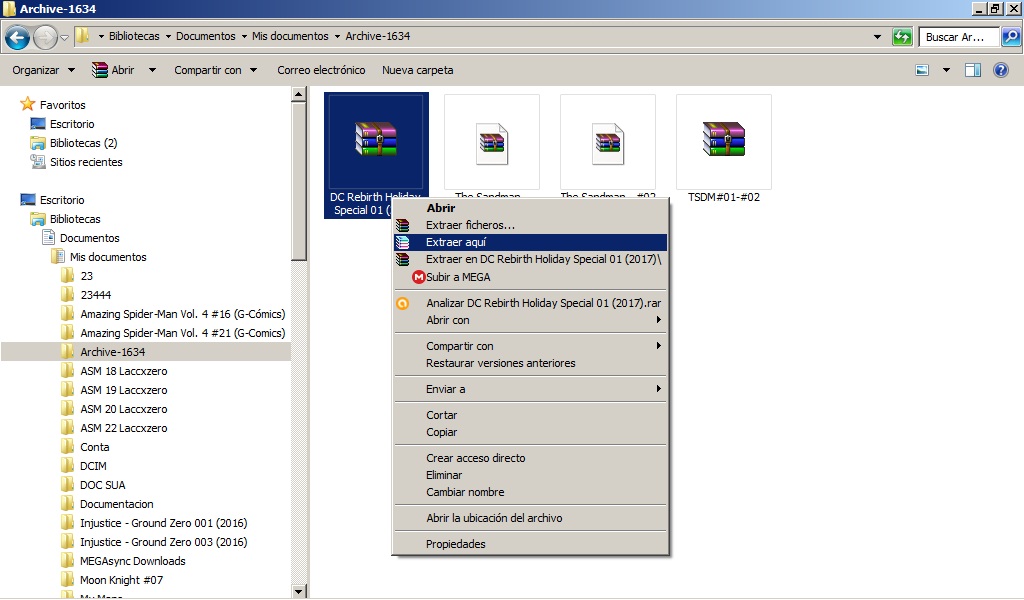Select Escritorio under Favoritos

coord(72,123)
